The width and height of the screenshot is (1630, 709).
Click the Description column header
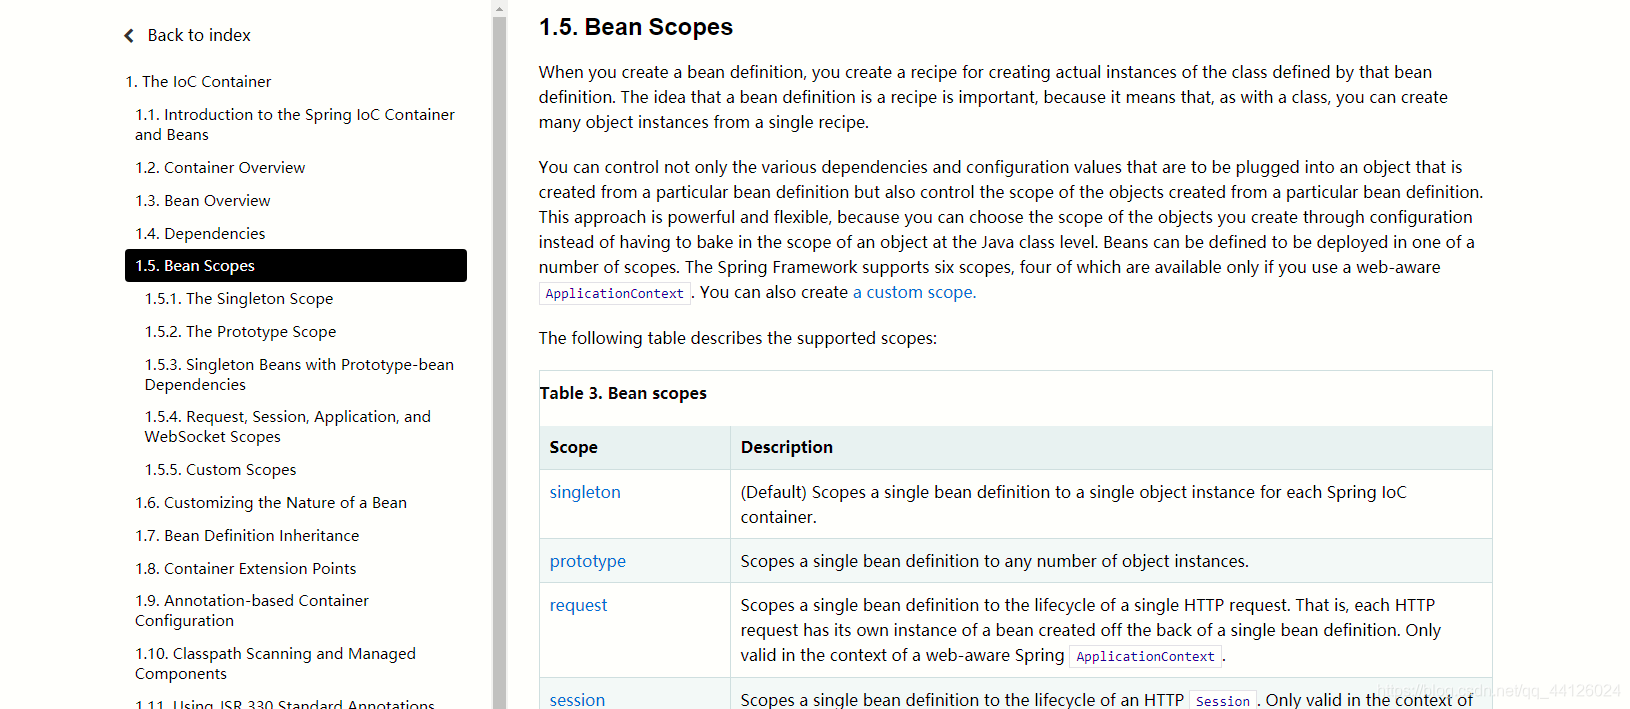pyautogui.click(x=787, y=447)
